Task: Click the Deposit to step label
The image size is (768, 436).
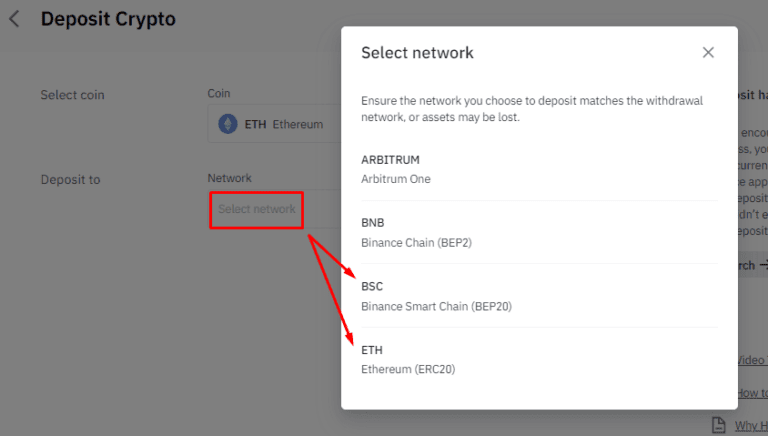Action: (71, 179)
